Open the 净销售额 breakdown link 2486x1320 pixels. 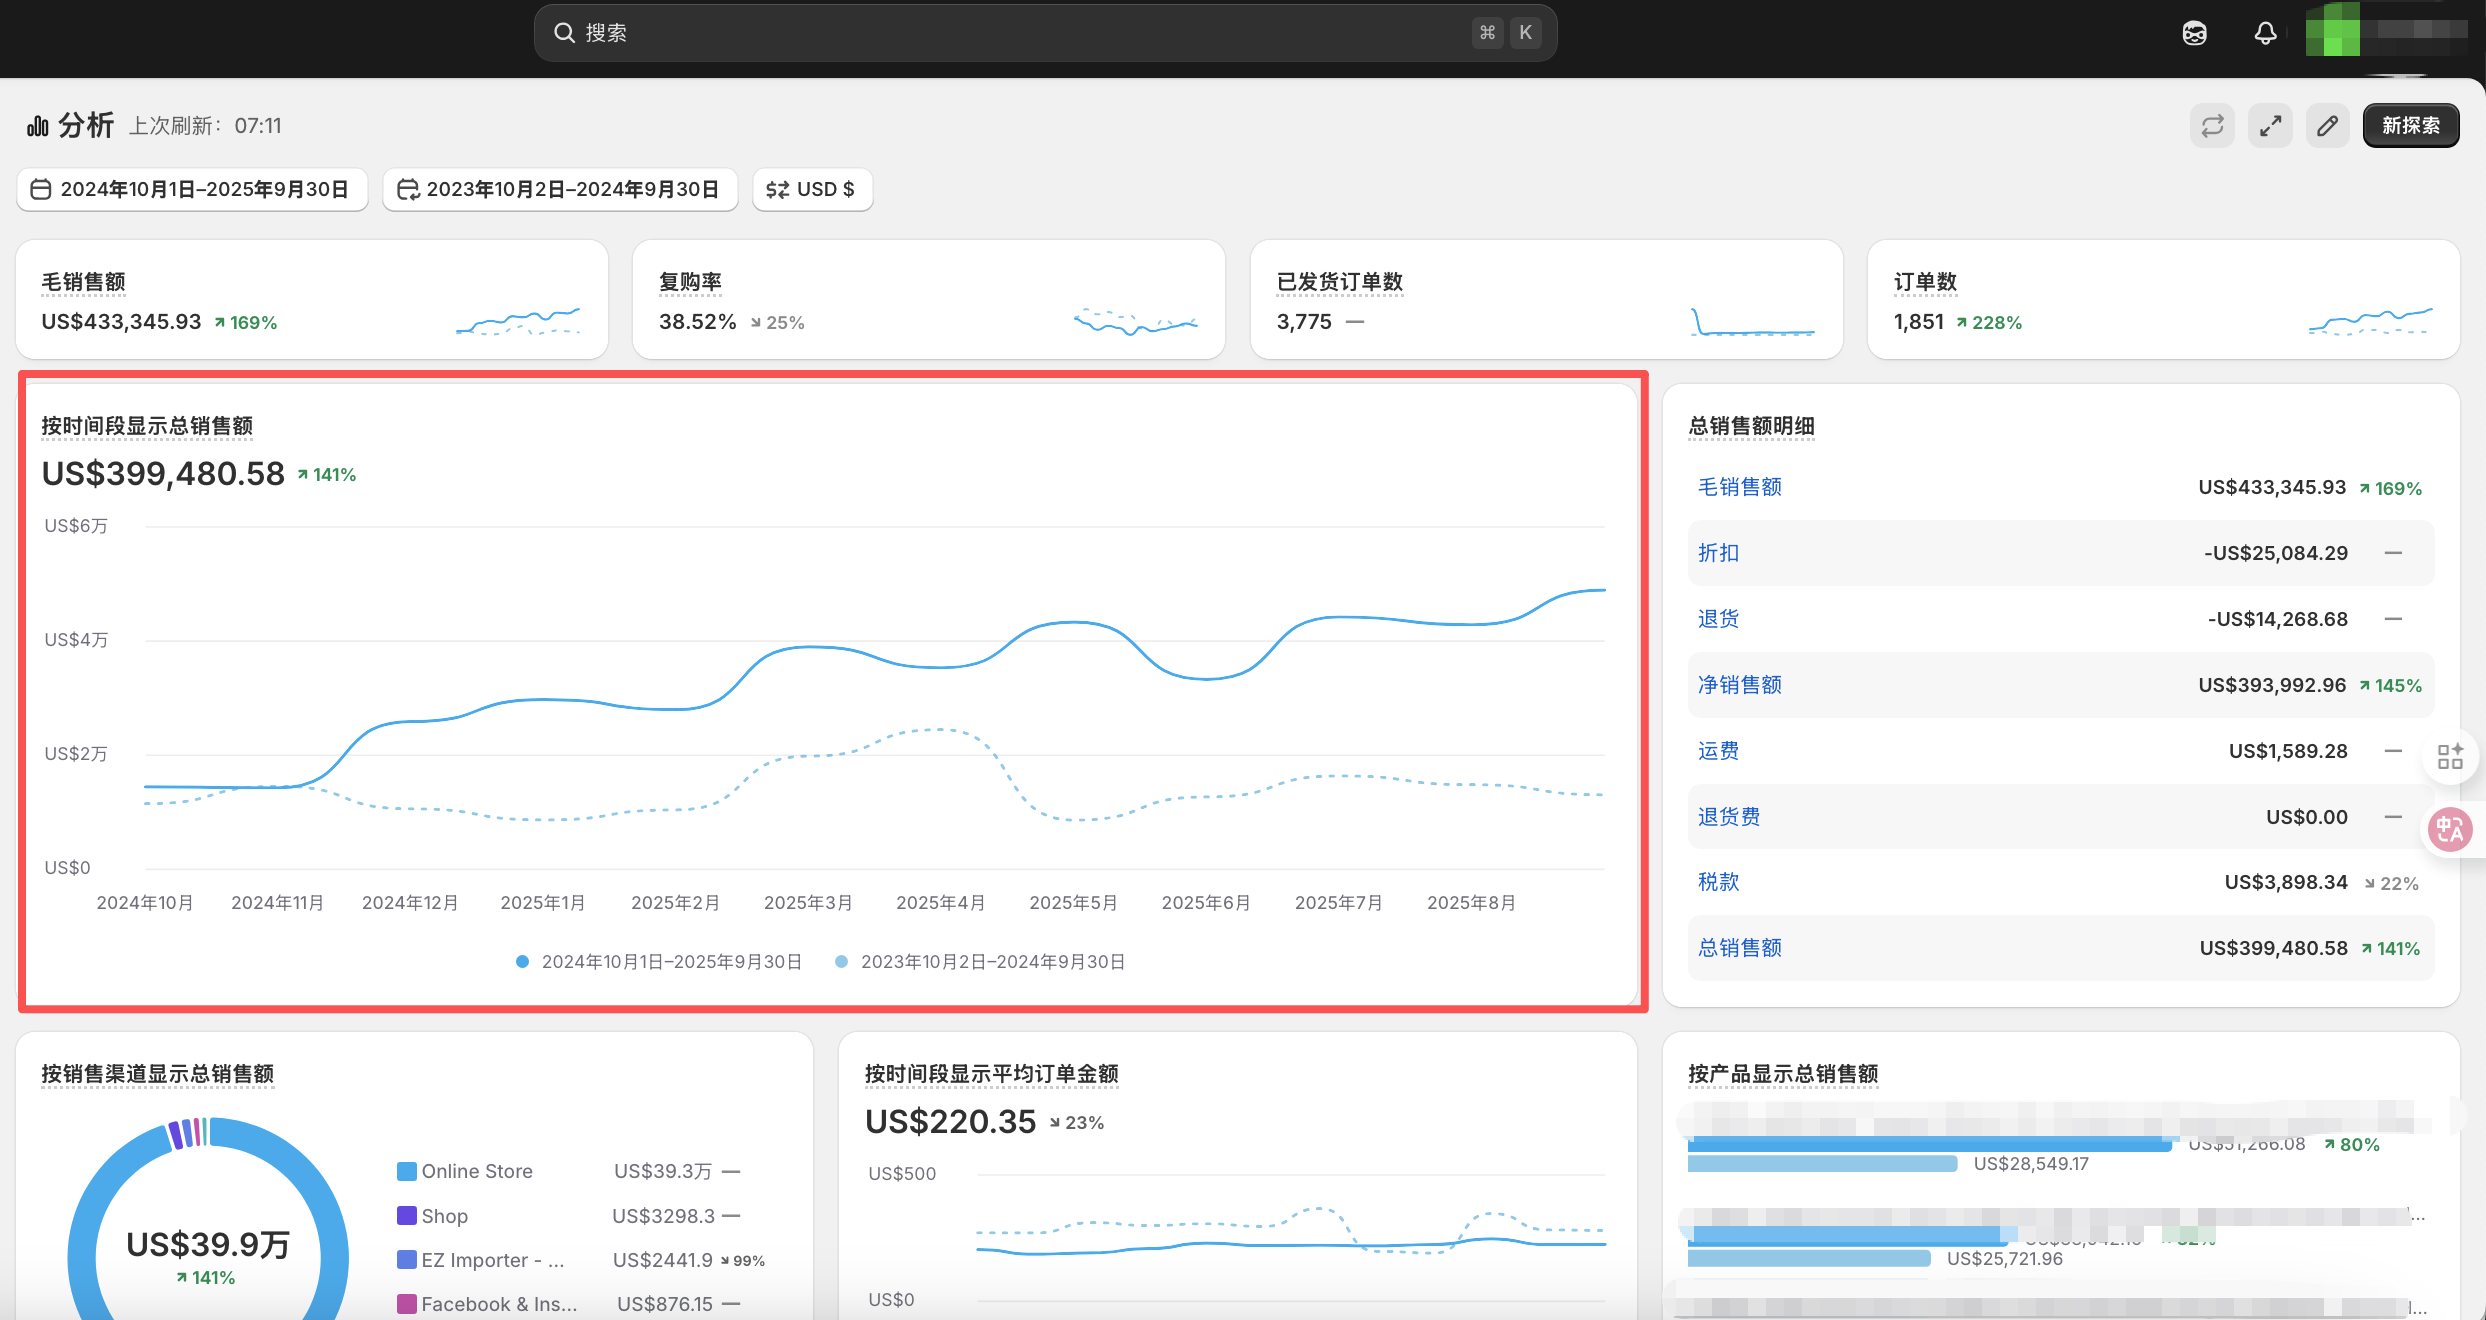point(1738,684)
